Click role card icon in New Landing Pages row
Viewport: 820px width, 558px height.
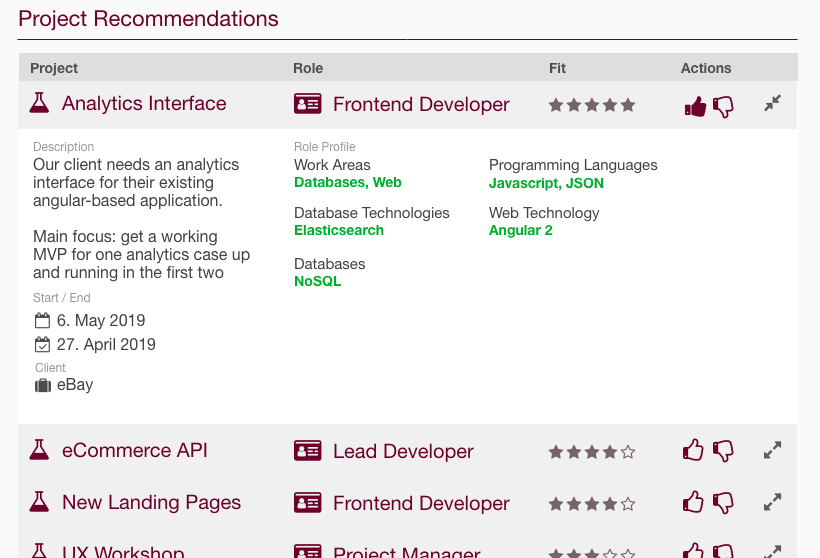coord(307,503)
